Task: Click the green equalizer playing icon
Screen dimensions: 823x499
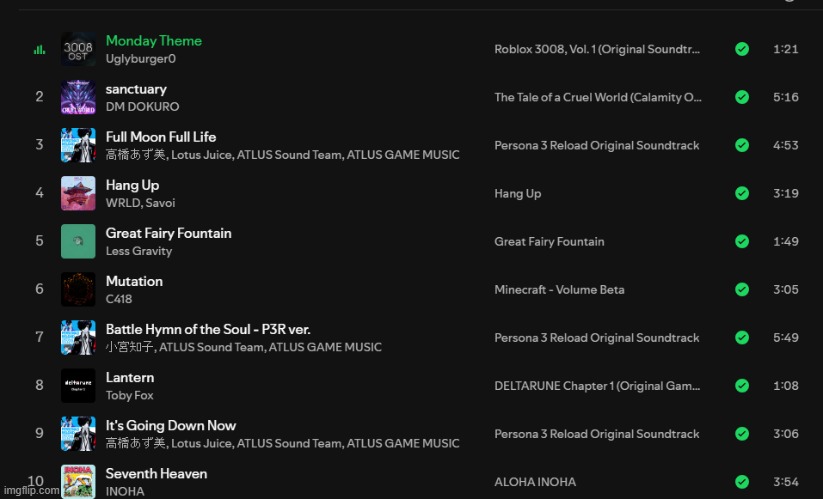Action: click(39, 49)
